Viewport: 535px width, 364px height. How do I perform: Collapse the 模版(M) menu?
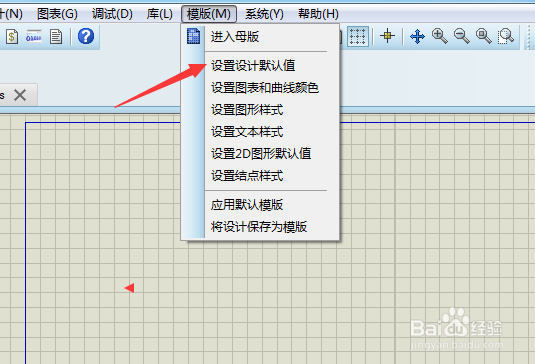coord(209,14)
